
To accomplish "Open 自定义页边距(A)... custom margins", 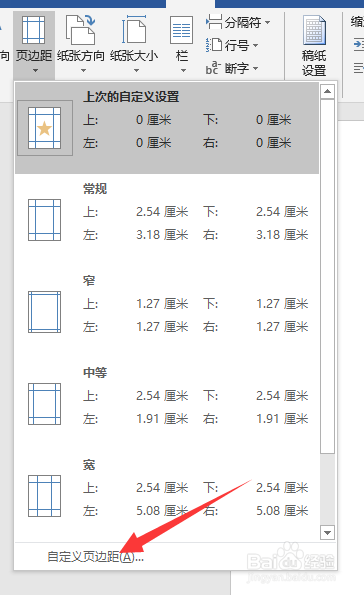I will 96,557.
